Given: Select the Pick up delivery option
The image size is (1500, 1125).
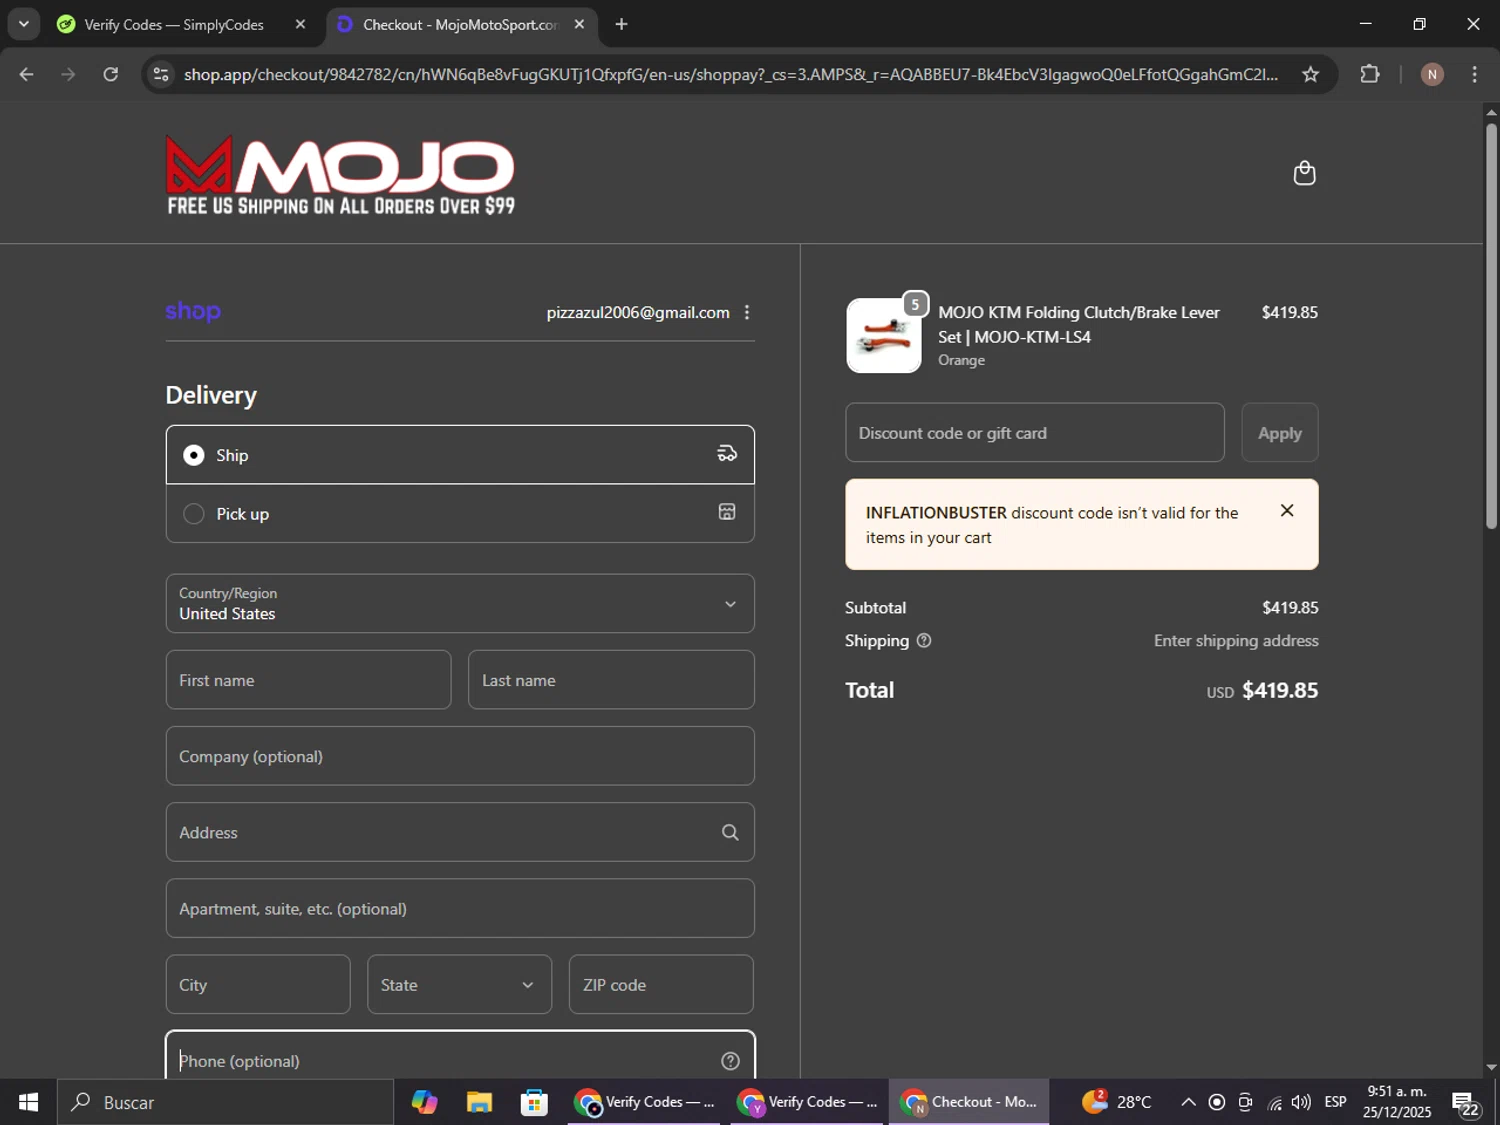Looking at the screenshot, I should pyautogui.click(x=194, y=514).
